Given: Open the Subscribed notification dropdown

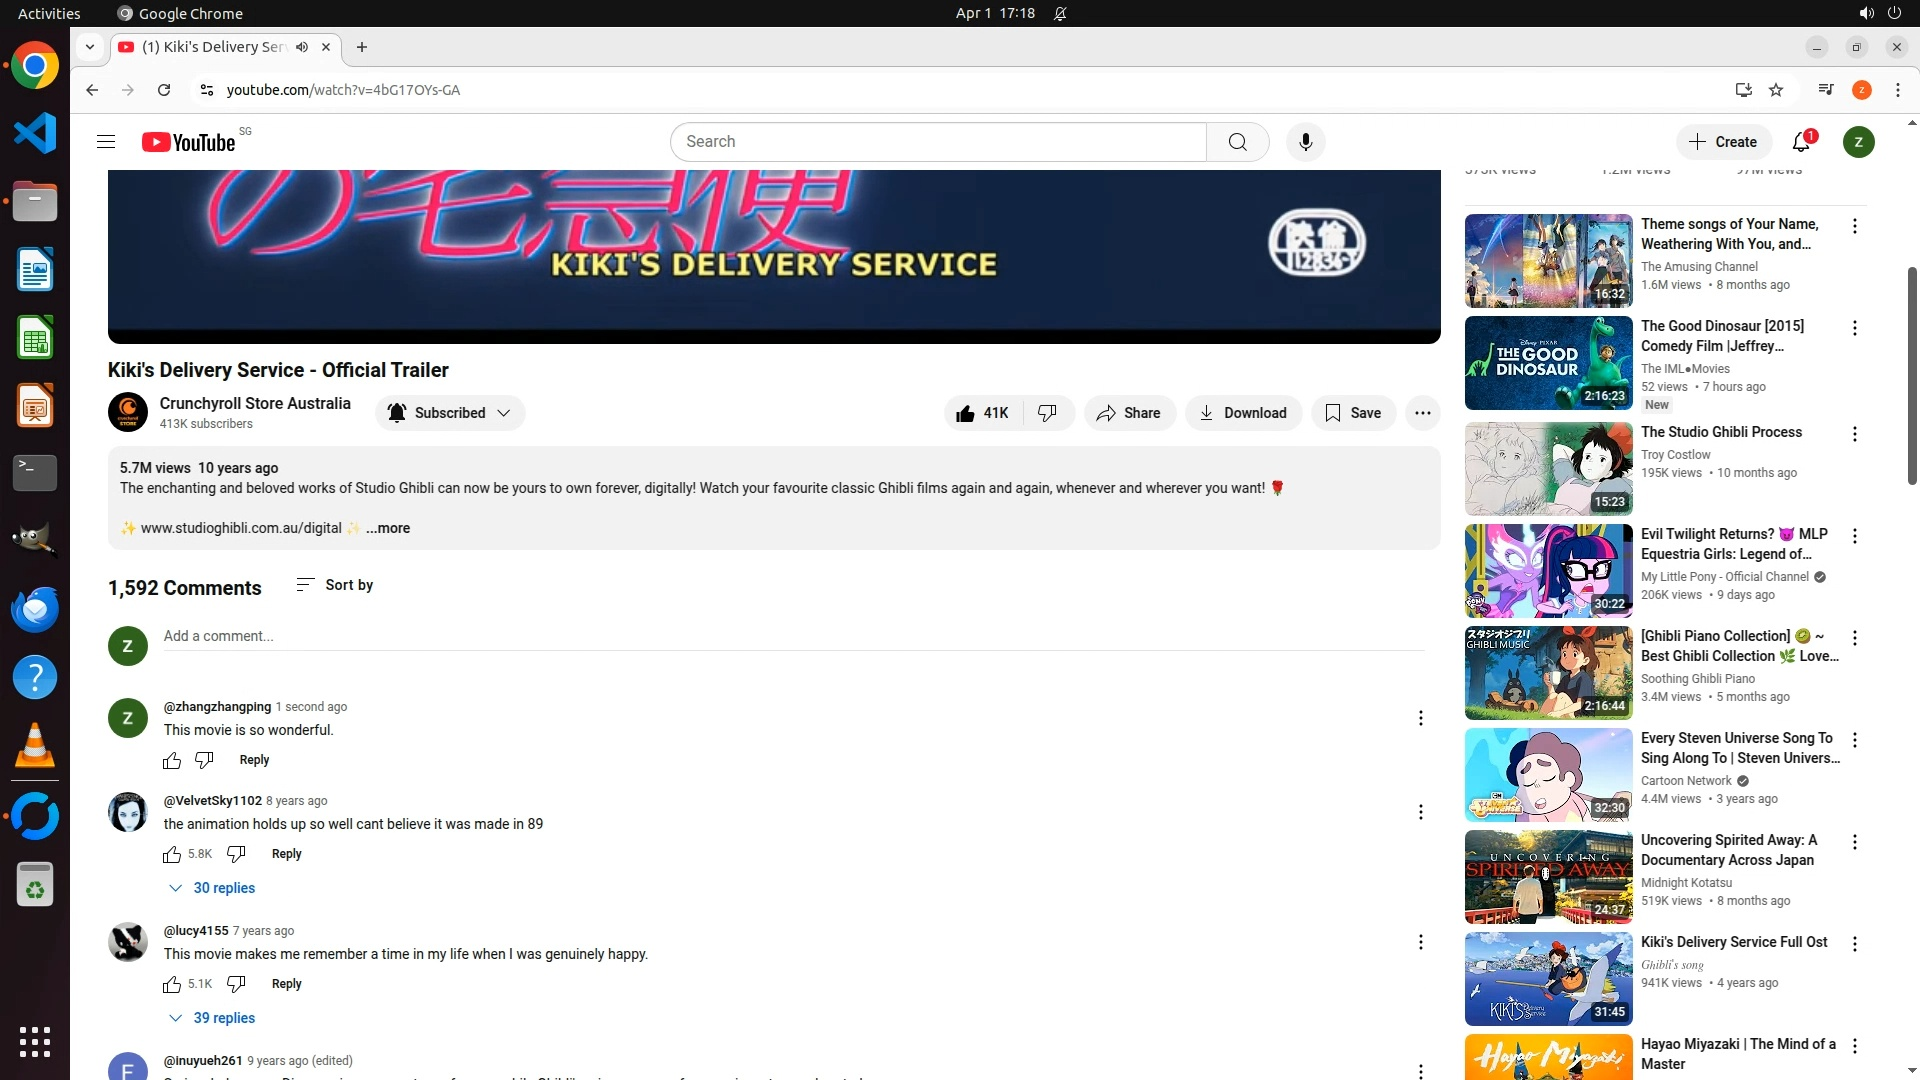Looking at the screenshot, I should pos(450,413).
